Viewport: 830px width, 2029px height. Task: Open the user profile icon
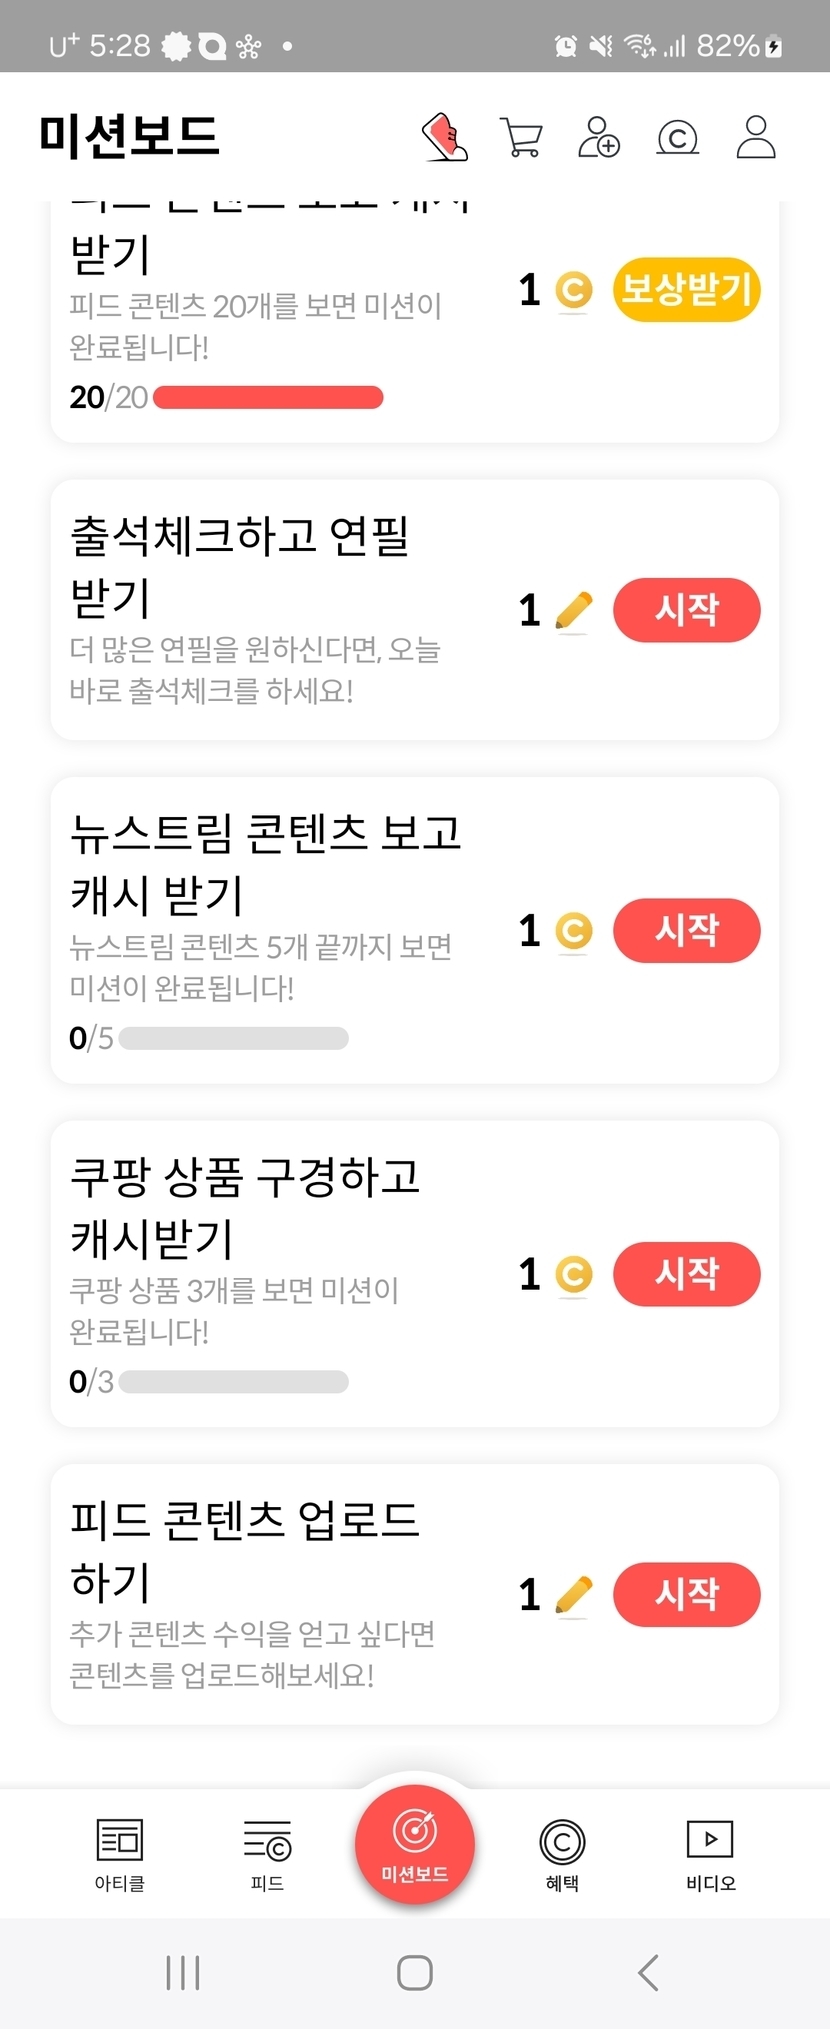click(x=756, y=138)
